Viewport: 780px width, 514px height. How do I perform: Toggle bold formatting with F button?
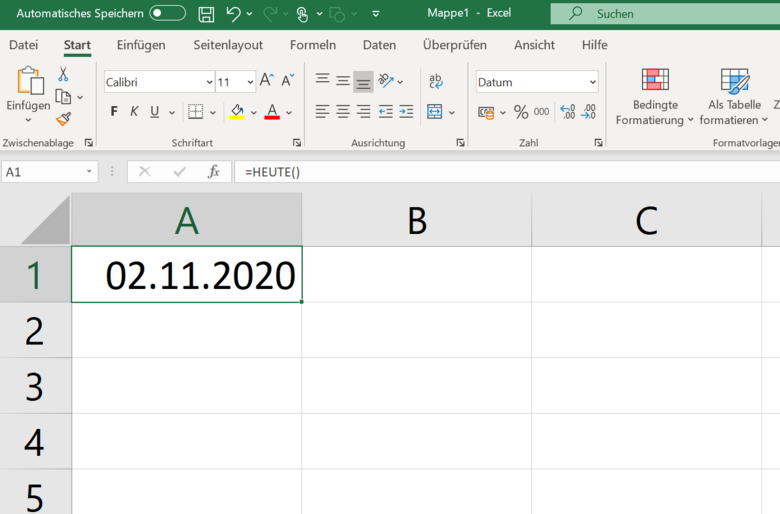pos(114,112)
